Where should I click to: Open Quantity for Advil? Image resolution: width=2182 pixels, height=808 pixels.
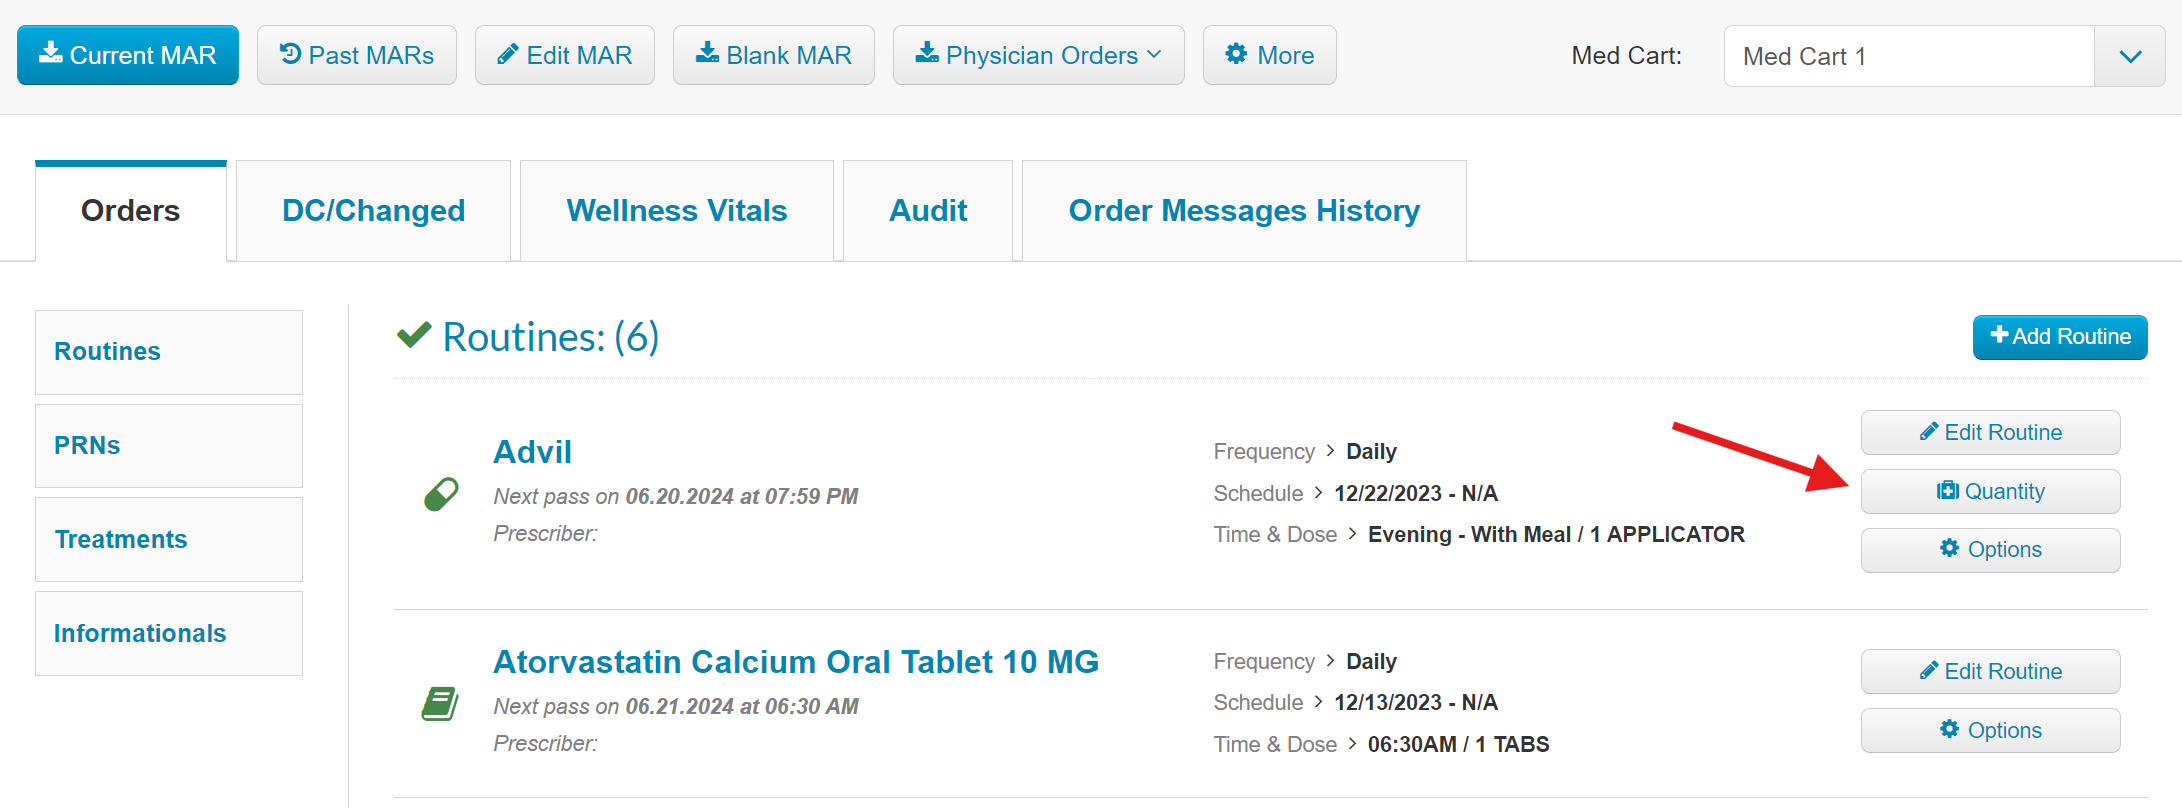click(1990, 491)
